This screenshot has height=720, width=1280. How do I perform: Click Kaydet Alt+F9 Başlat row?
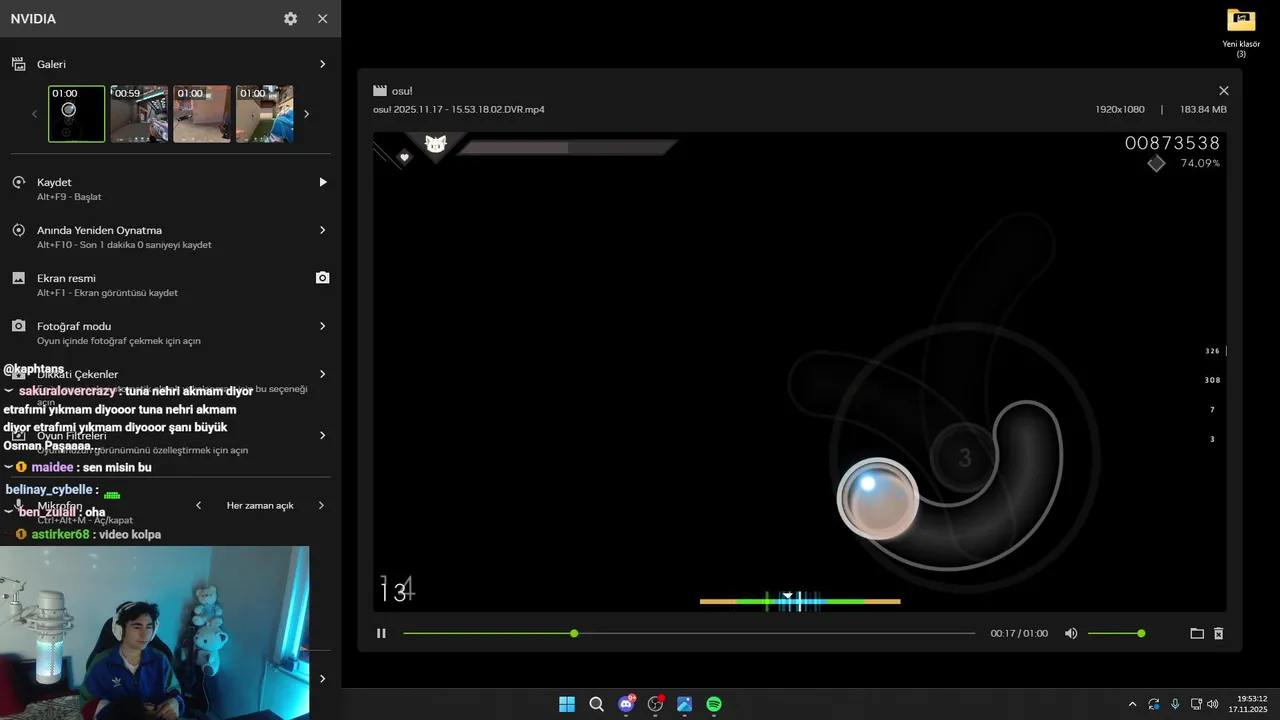click(170, 189)
